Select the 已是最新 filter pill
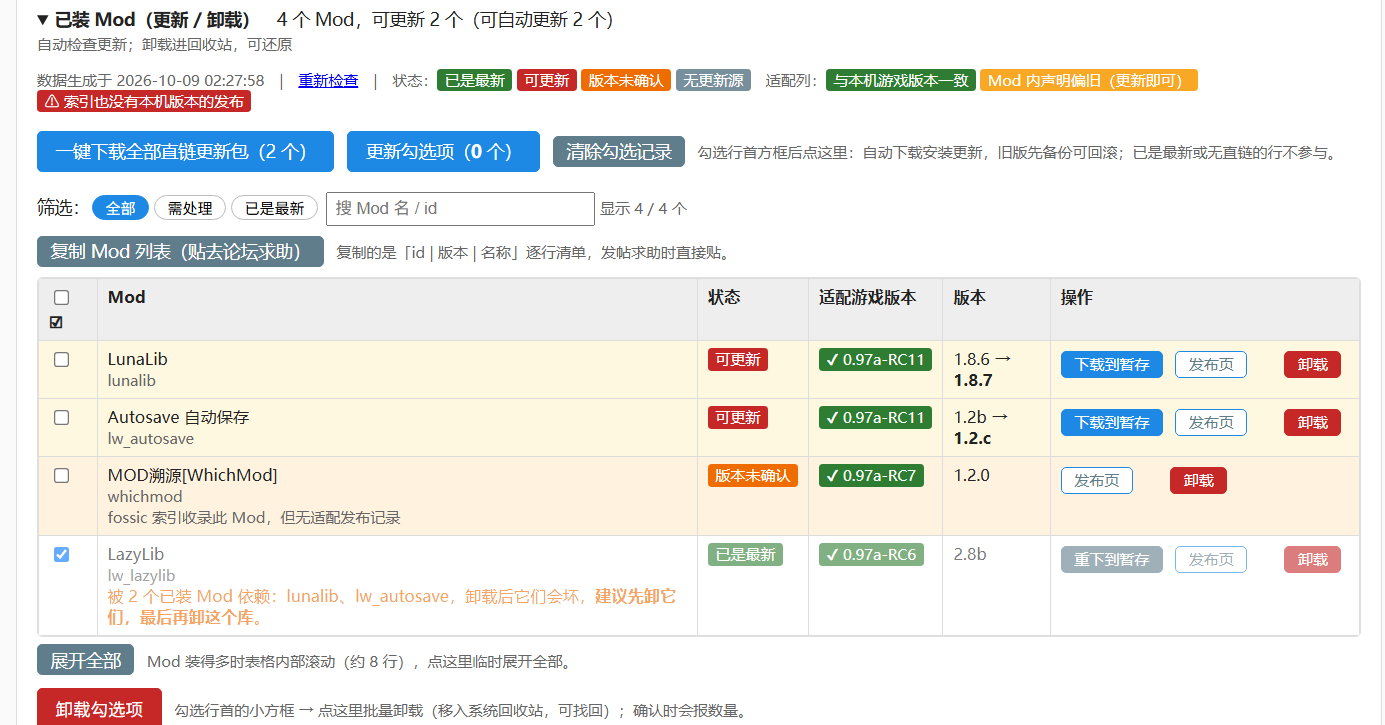The width and height of the screenshot is (1385, 725). (x=274, y=208)
